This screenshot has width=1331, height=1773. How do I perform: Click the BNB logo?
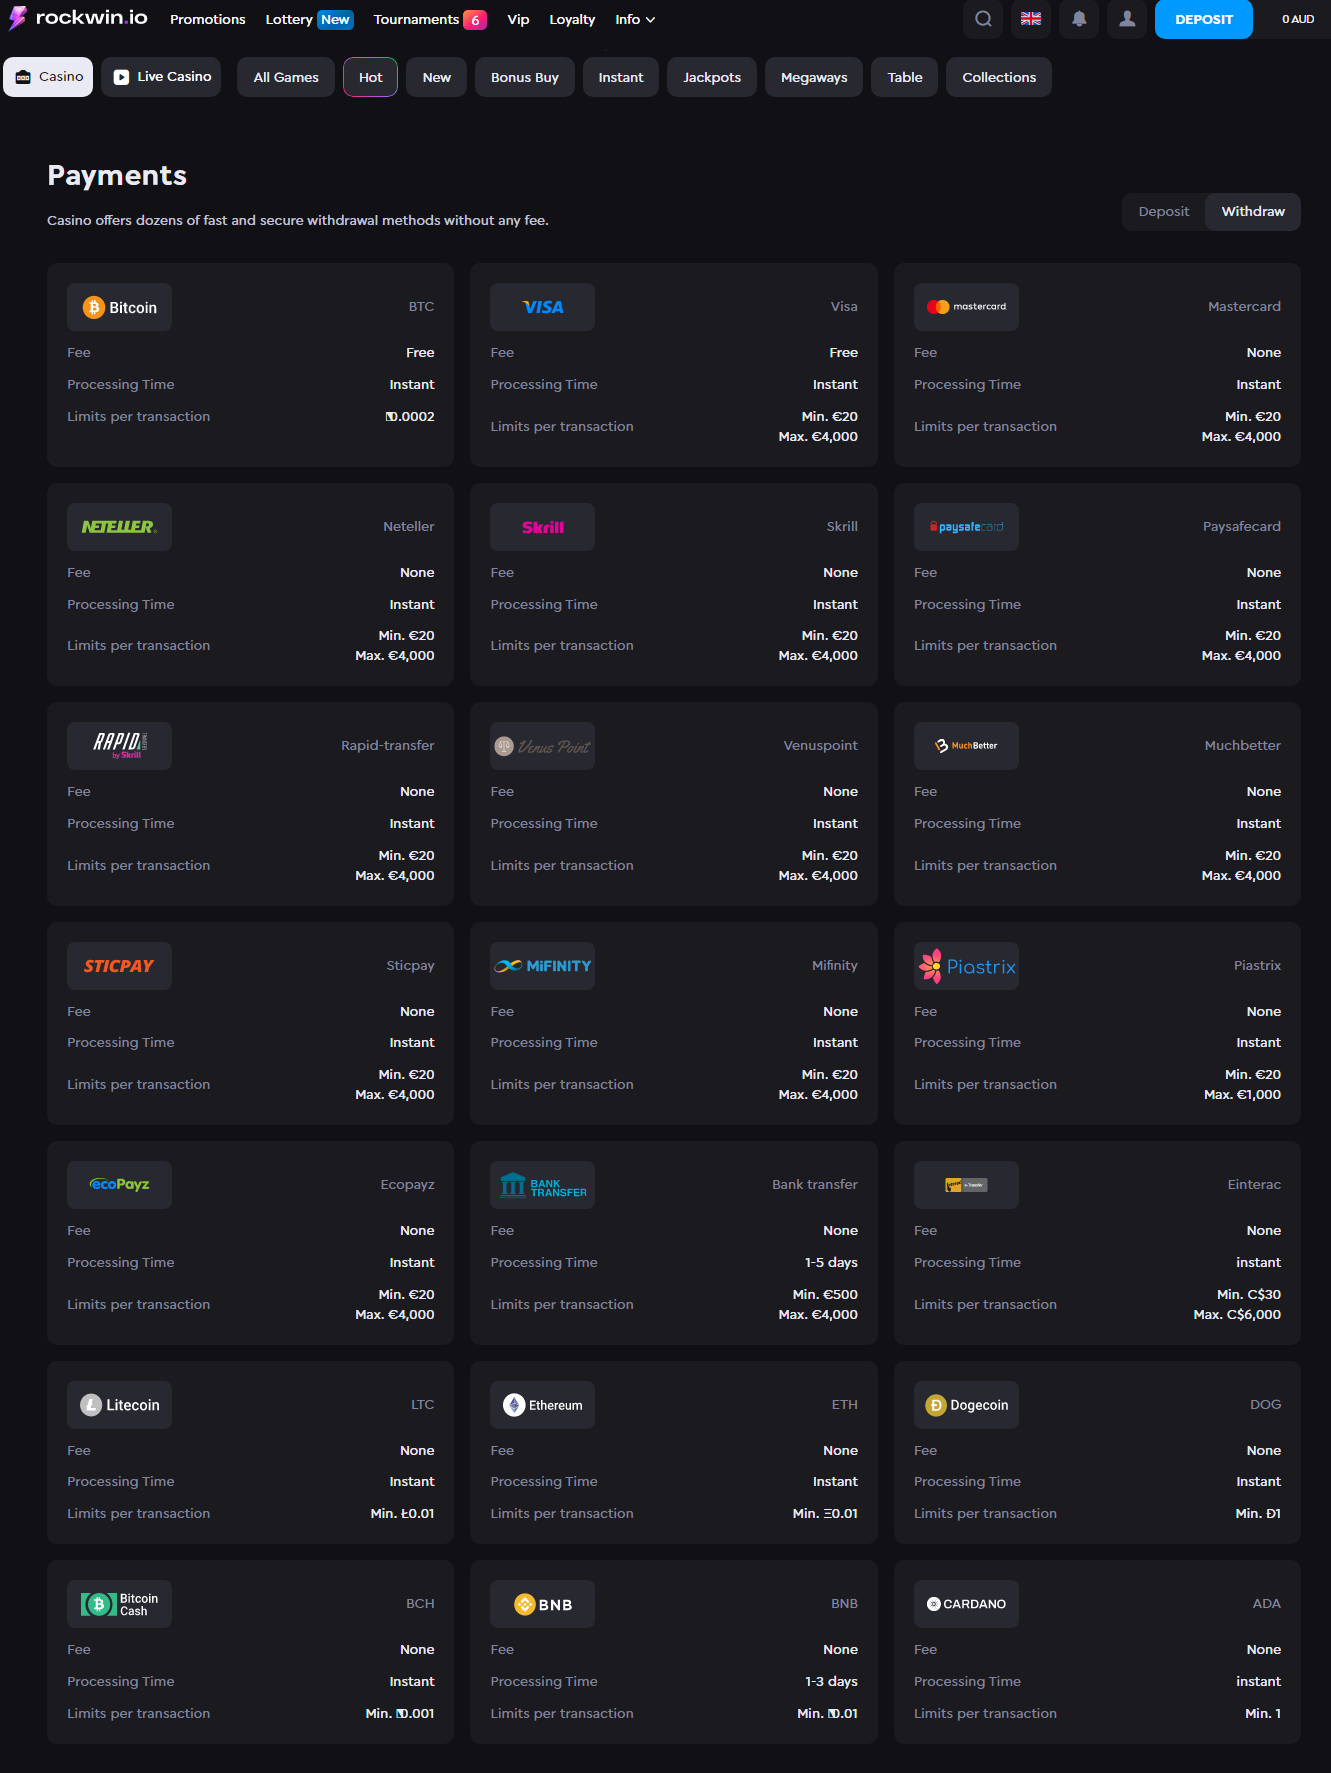542,1604
